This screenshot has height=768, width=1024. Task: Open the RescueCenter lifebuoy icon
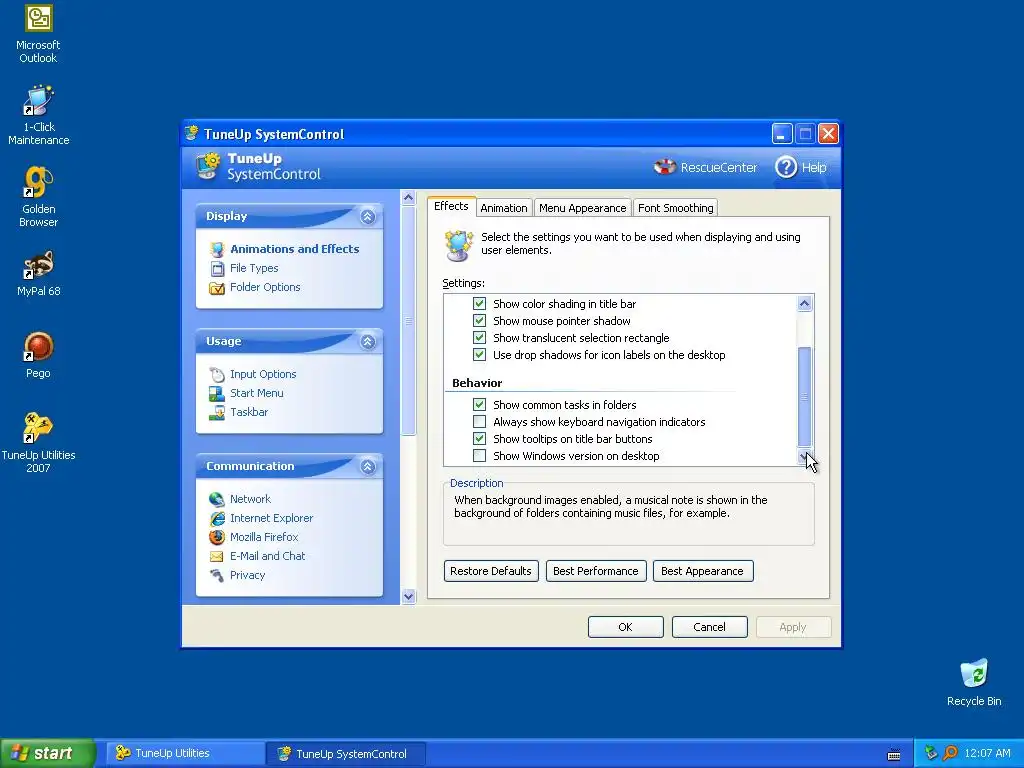[x=664, y=167]
